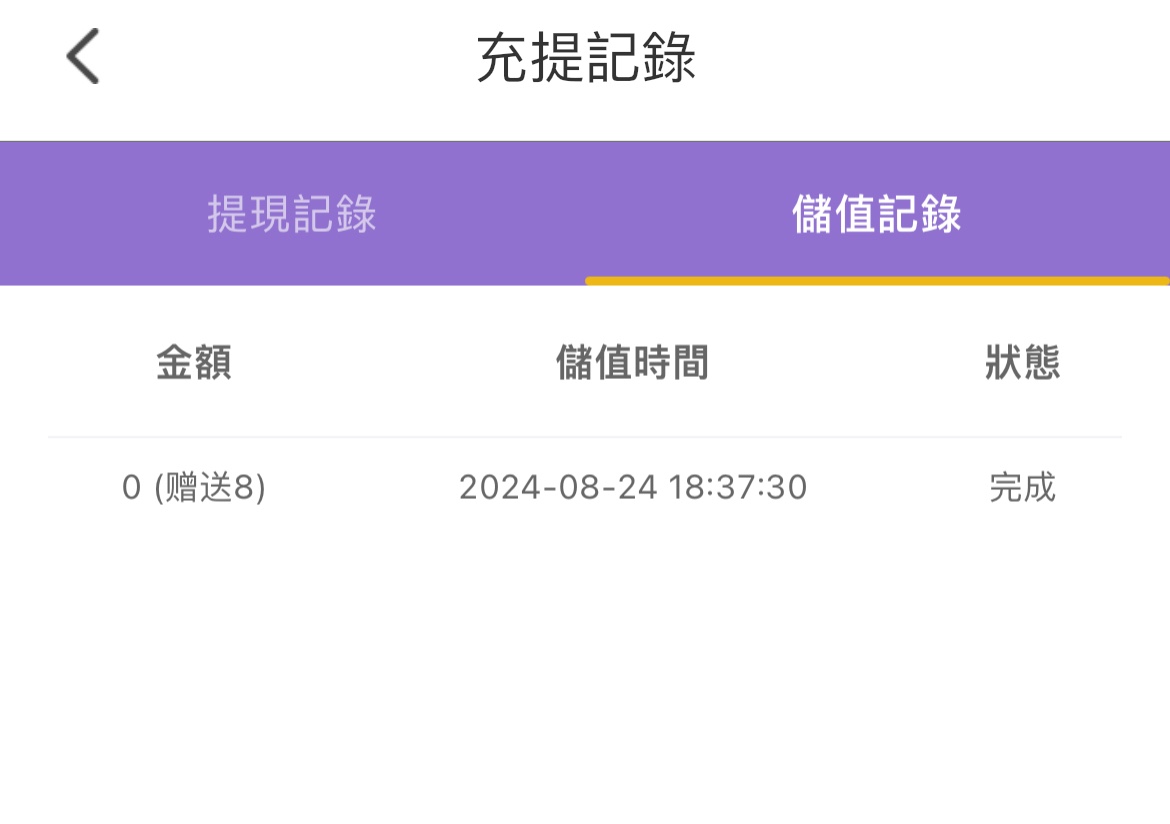
Task: Click the divider line below column headers
Action: [x=585, y=437]
